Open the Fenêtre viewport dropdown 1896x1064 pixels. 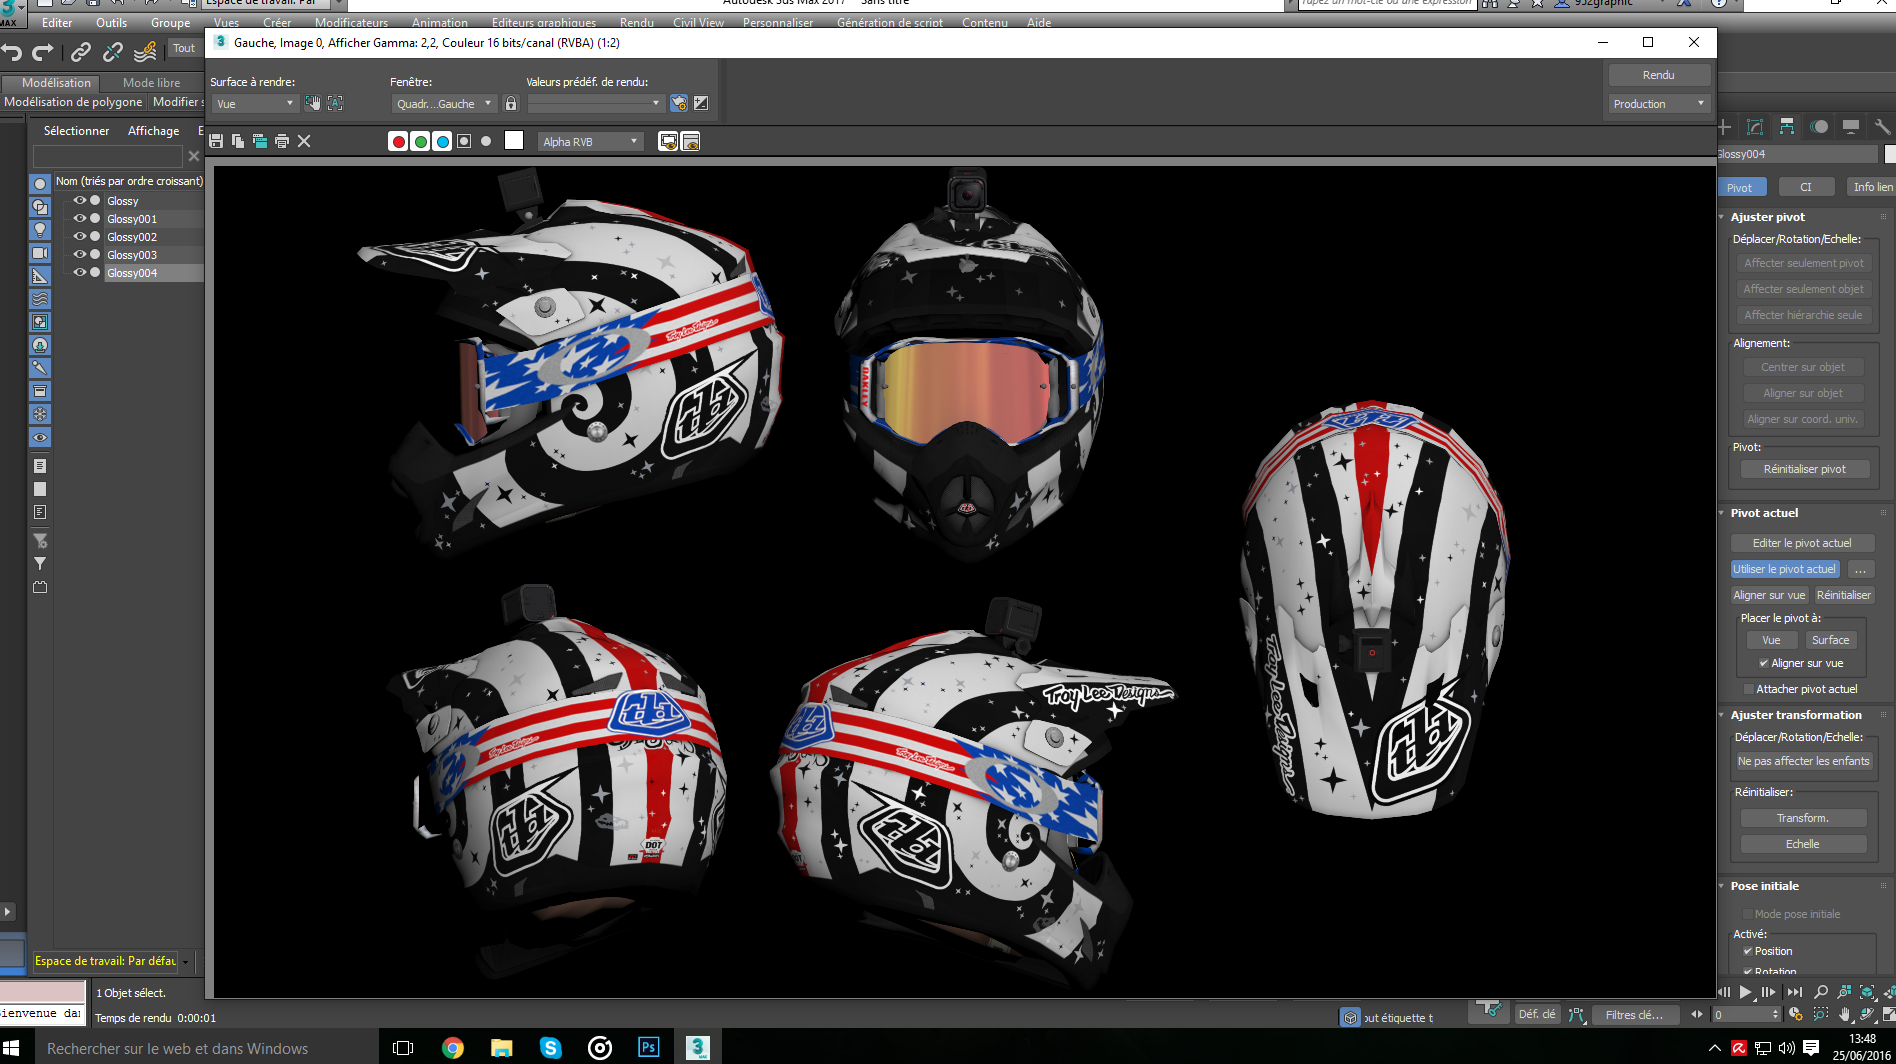444,103
